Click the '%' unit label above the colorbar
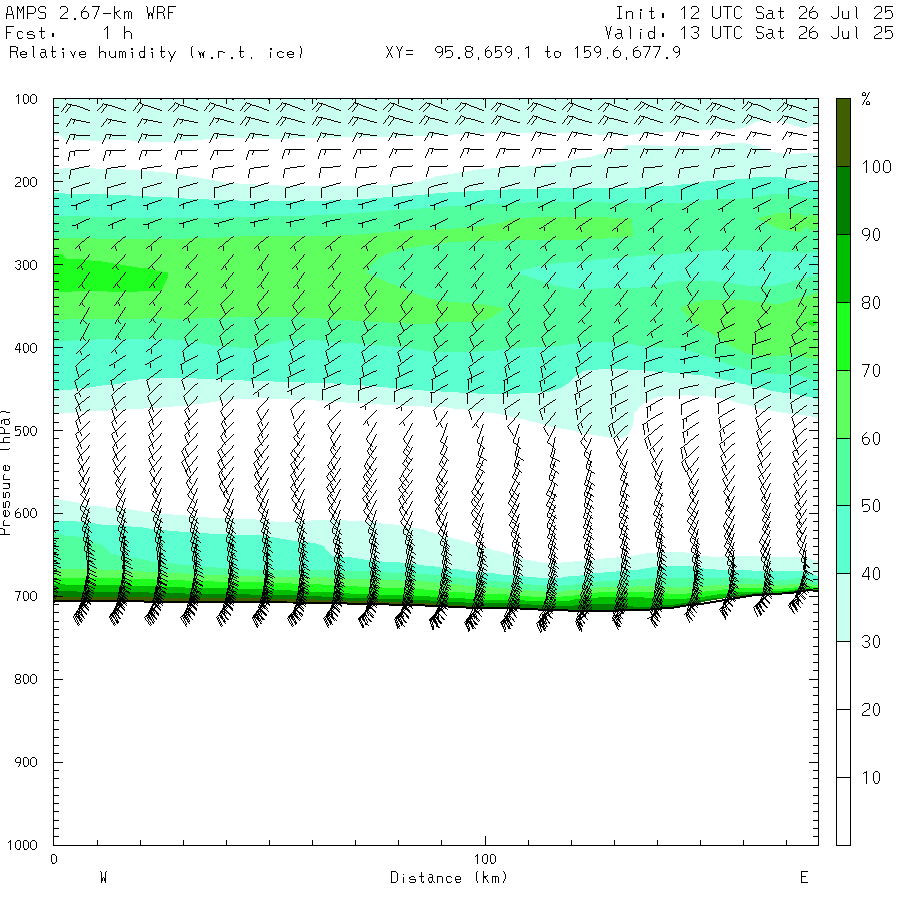This screenshot has width=900, height=900. [x=866, y=99]
